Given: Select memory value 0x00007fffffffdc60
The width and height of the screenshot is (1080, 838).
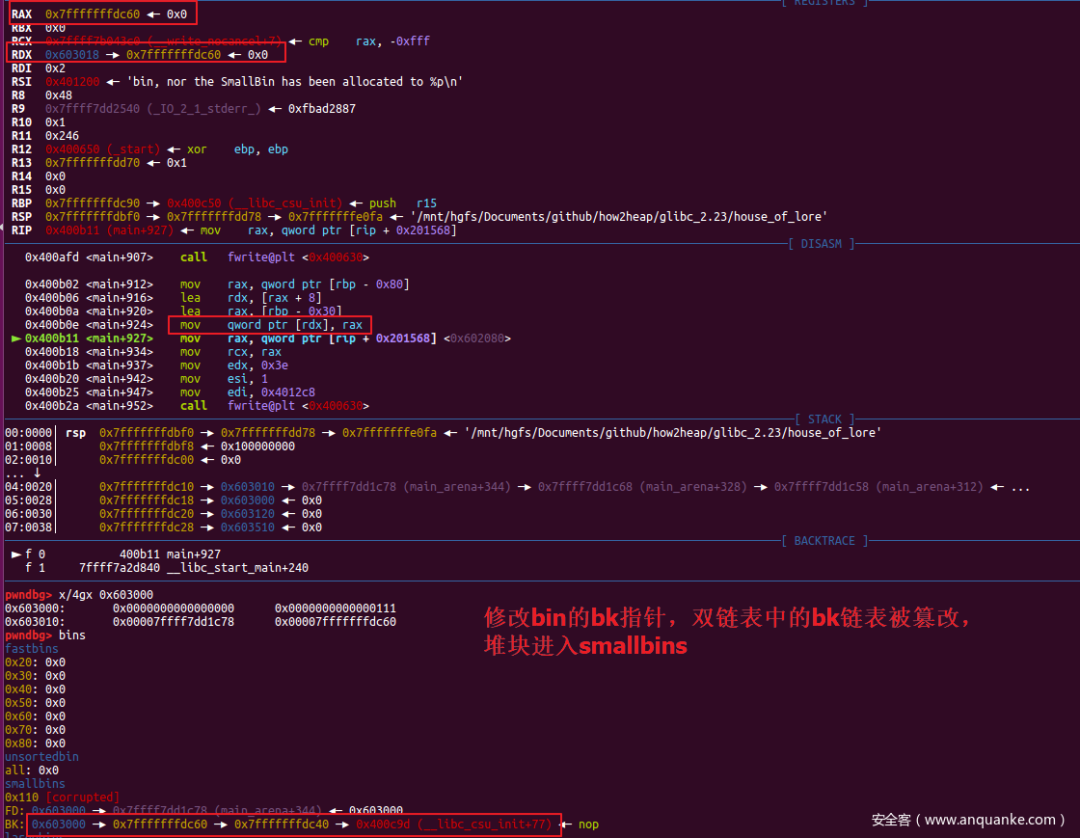Looking at the screenshot, I should (x=335, y=622).
